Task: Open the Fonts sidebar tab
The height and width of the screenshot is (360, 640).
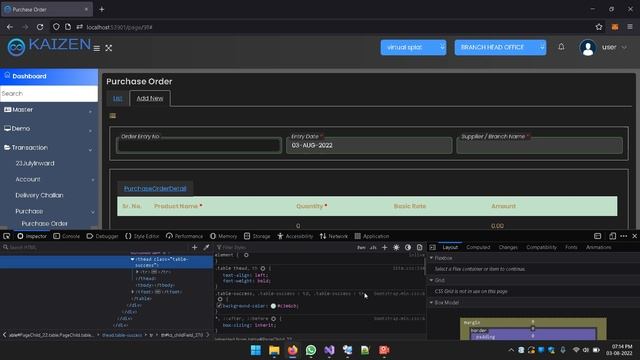Action: (571, 247)
